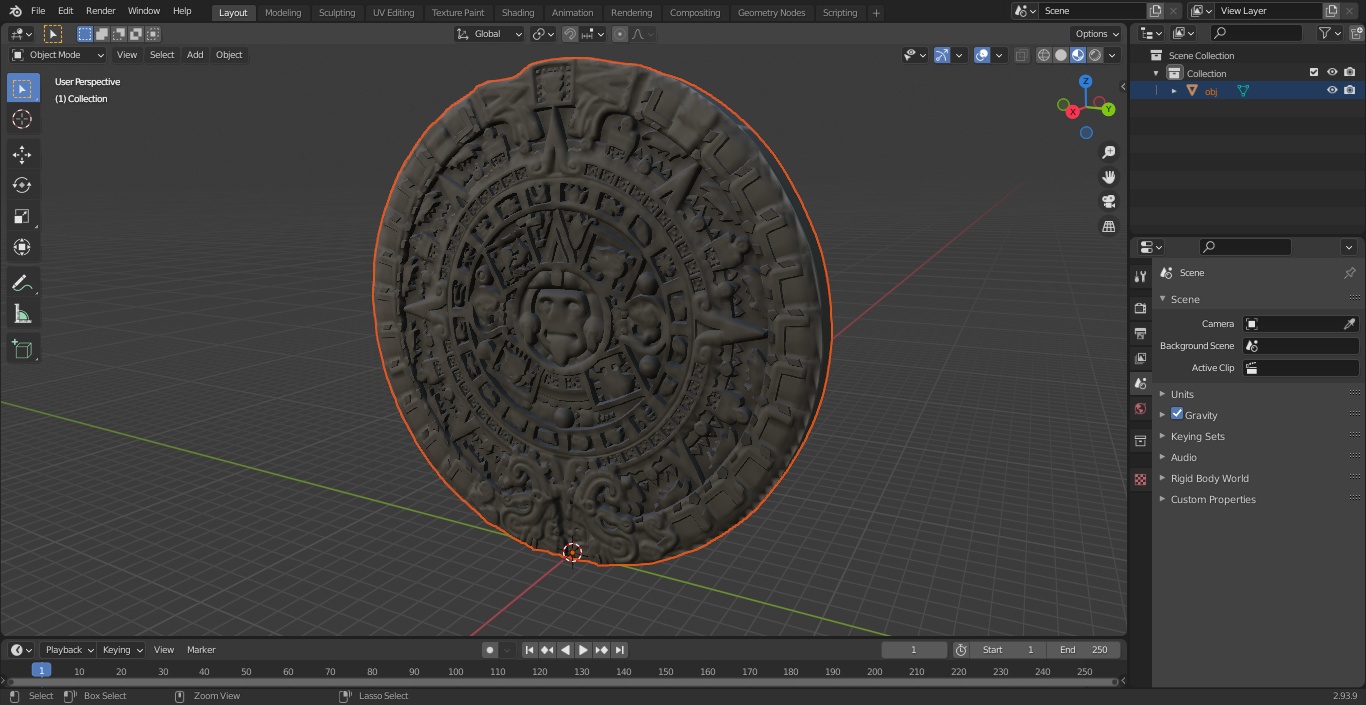Toggle Collection exclude checkbox
Screen dimensions: 1366x705
point(1314,72)
